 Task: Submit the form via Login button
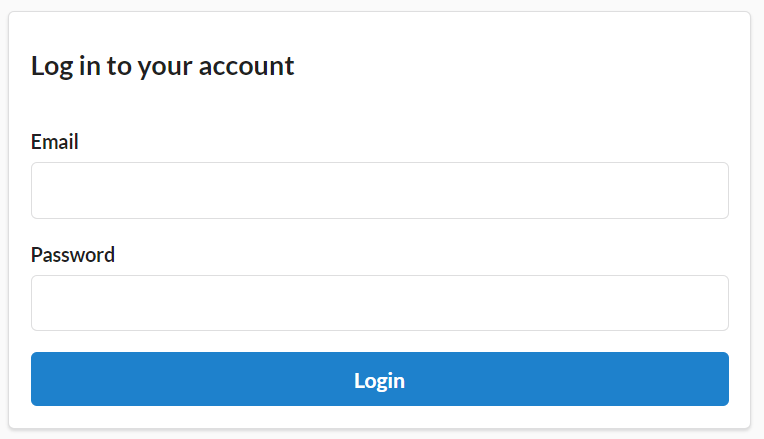point(380,379)
